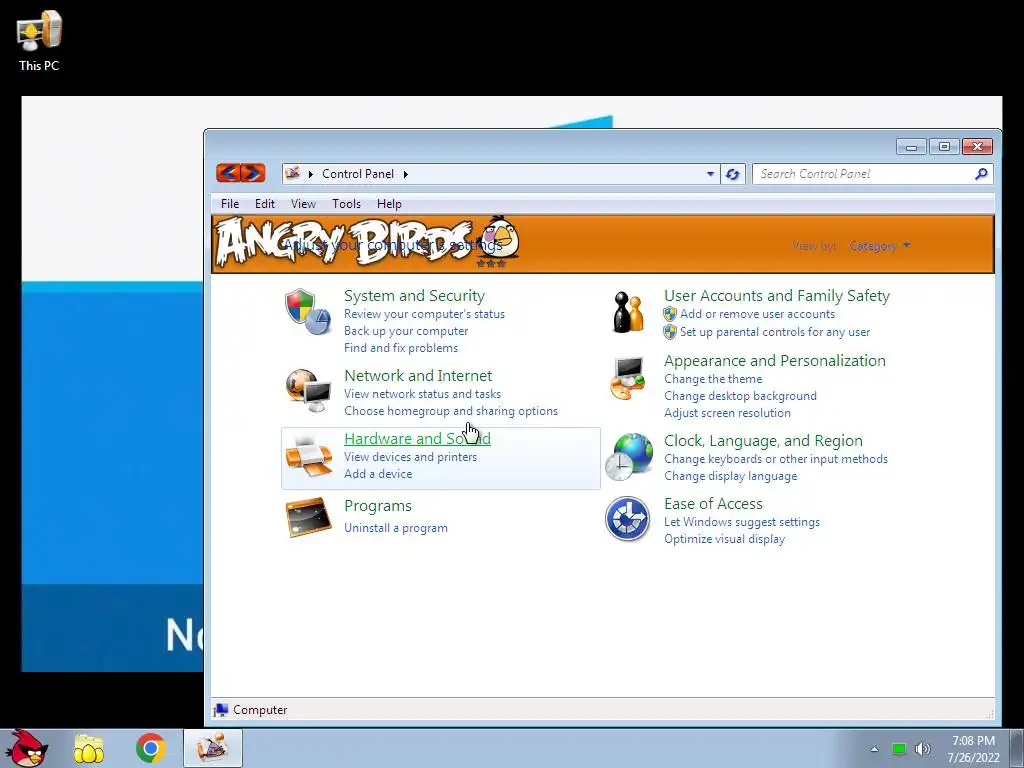Open the Edit menu
This screenshot has height=768, width=1024.
(x=264, y=204)
